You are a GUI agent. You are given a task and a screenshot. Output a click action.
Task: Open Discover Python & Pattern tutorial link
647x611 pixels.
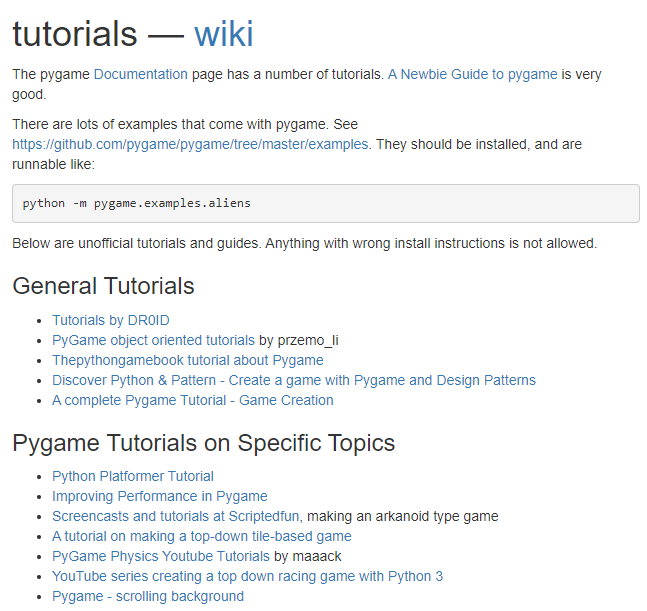[x=294, y=380]
